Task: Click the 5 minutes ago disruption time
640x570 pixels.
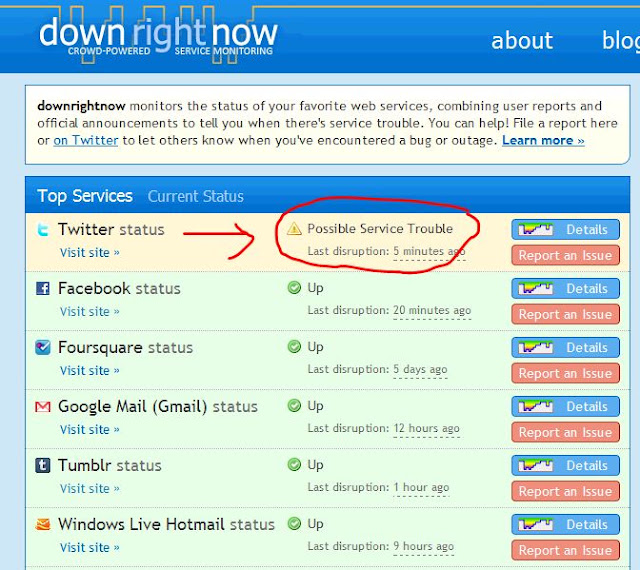Action: [429, 252]
